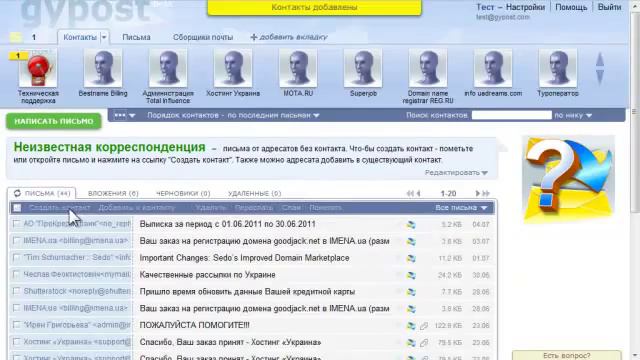Switch to the Контакты tab
640x360 pixels.
(80, 37)
